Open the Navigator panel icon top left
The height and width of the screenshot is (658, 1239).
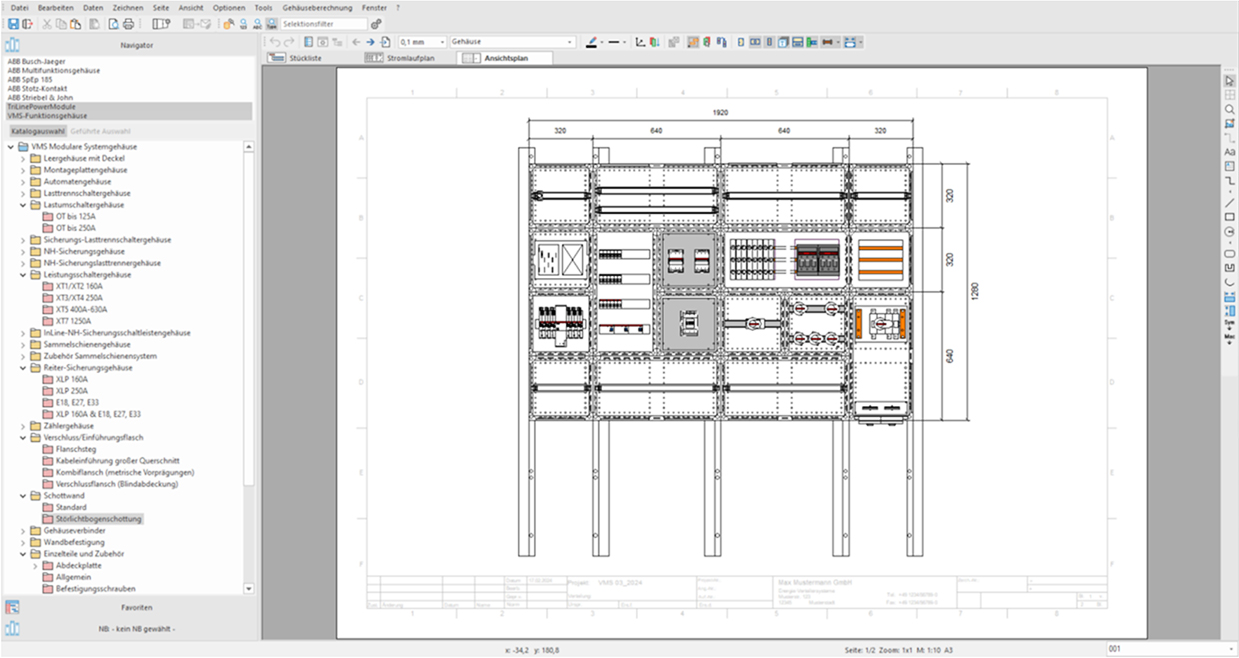[x=12, y=43]
